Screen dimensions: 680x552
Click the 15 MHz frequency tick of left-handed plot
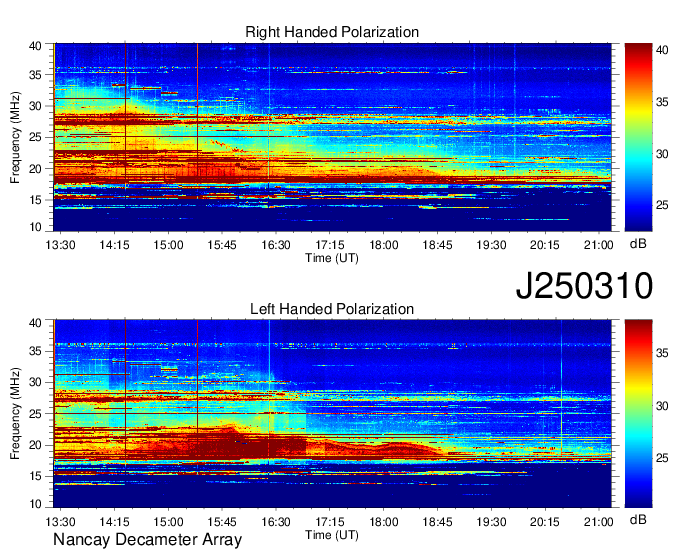(35, 476)
